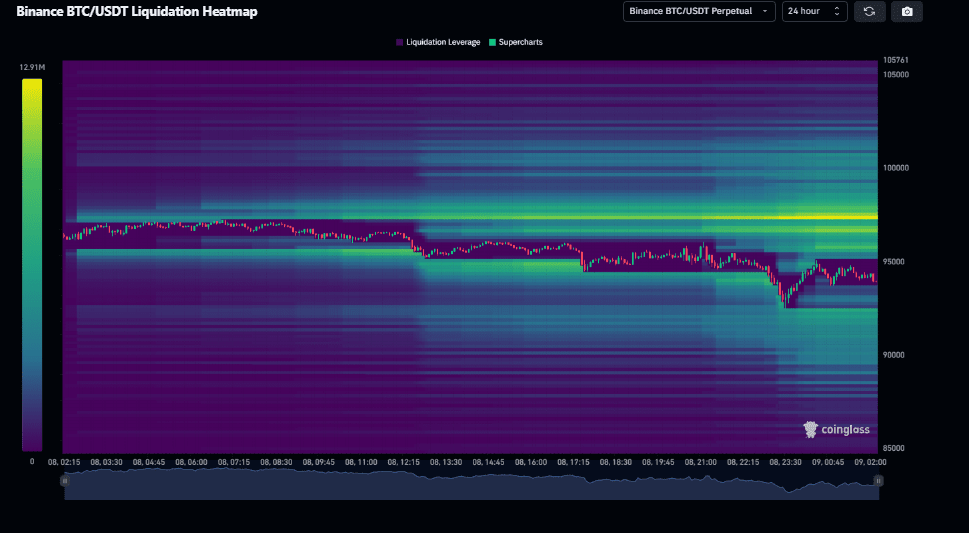The height and width of the screenshot is (533, 969).
Task: Click the refresh chart icon
Action: pyautogui.click(x=869, y=12)
